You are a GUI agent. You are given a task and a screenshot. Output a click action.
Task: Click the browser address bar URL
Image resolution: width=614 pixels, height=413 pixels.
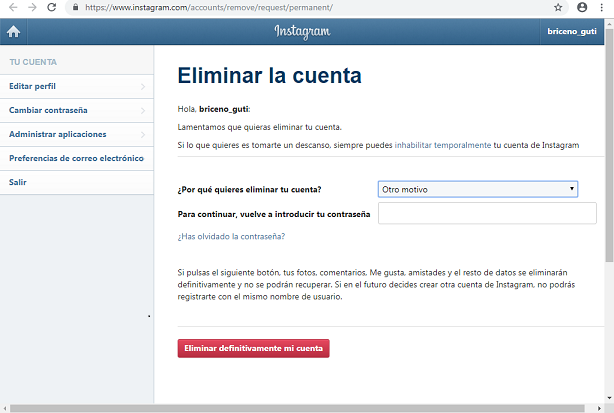point(209,7)
